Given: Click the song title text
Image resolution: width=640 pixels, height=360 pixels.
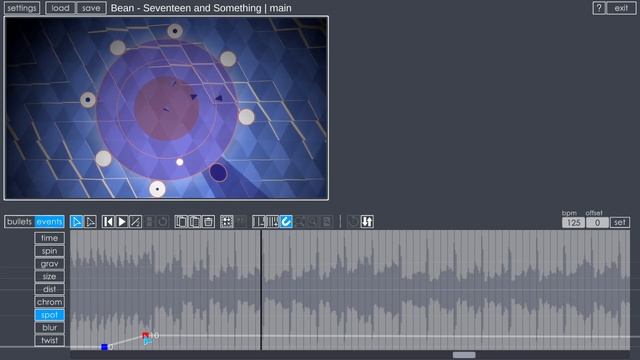Looking at the screenshot, I should 201,8.
